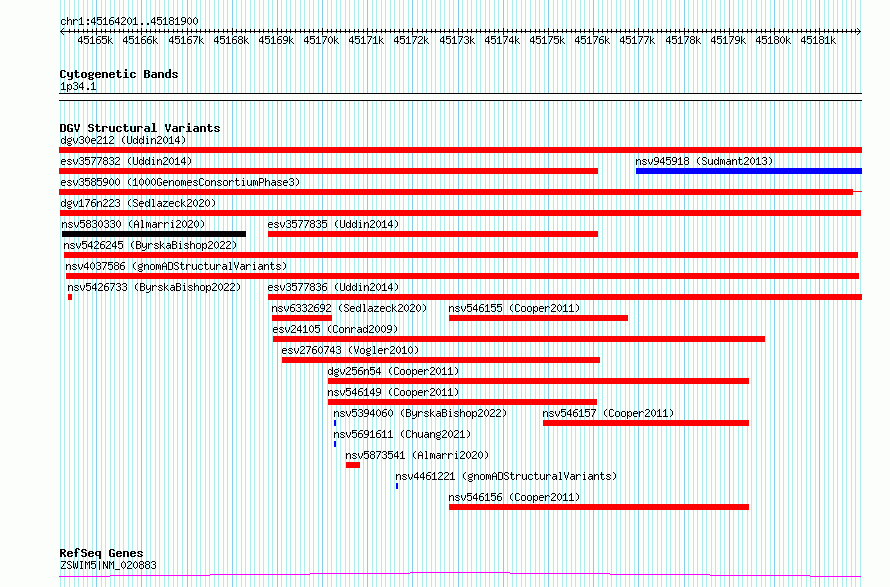Select esv3577836 (Uddin2014) label
This screenshot has width=890, height=587.
[x=333, y=287]
